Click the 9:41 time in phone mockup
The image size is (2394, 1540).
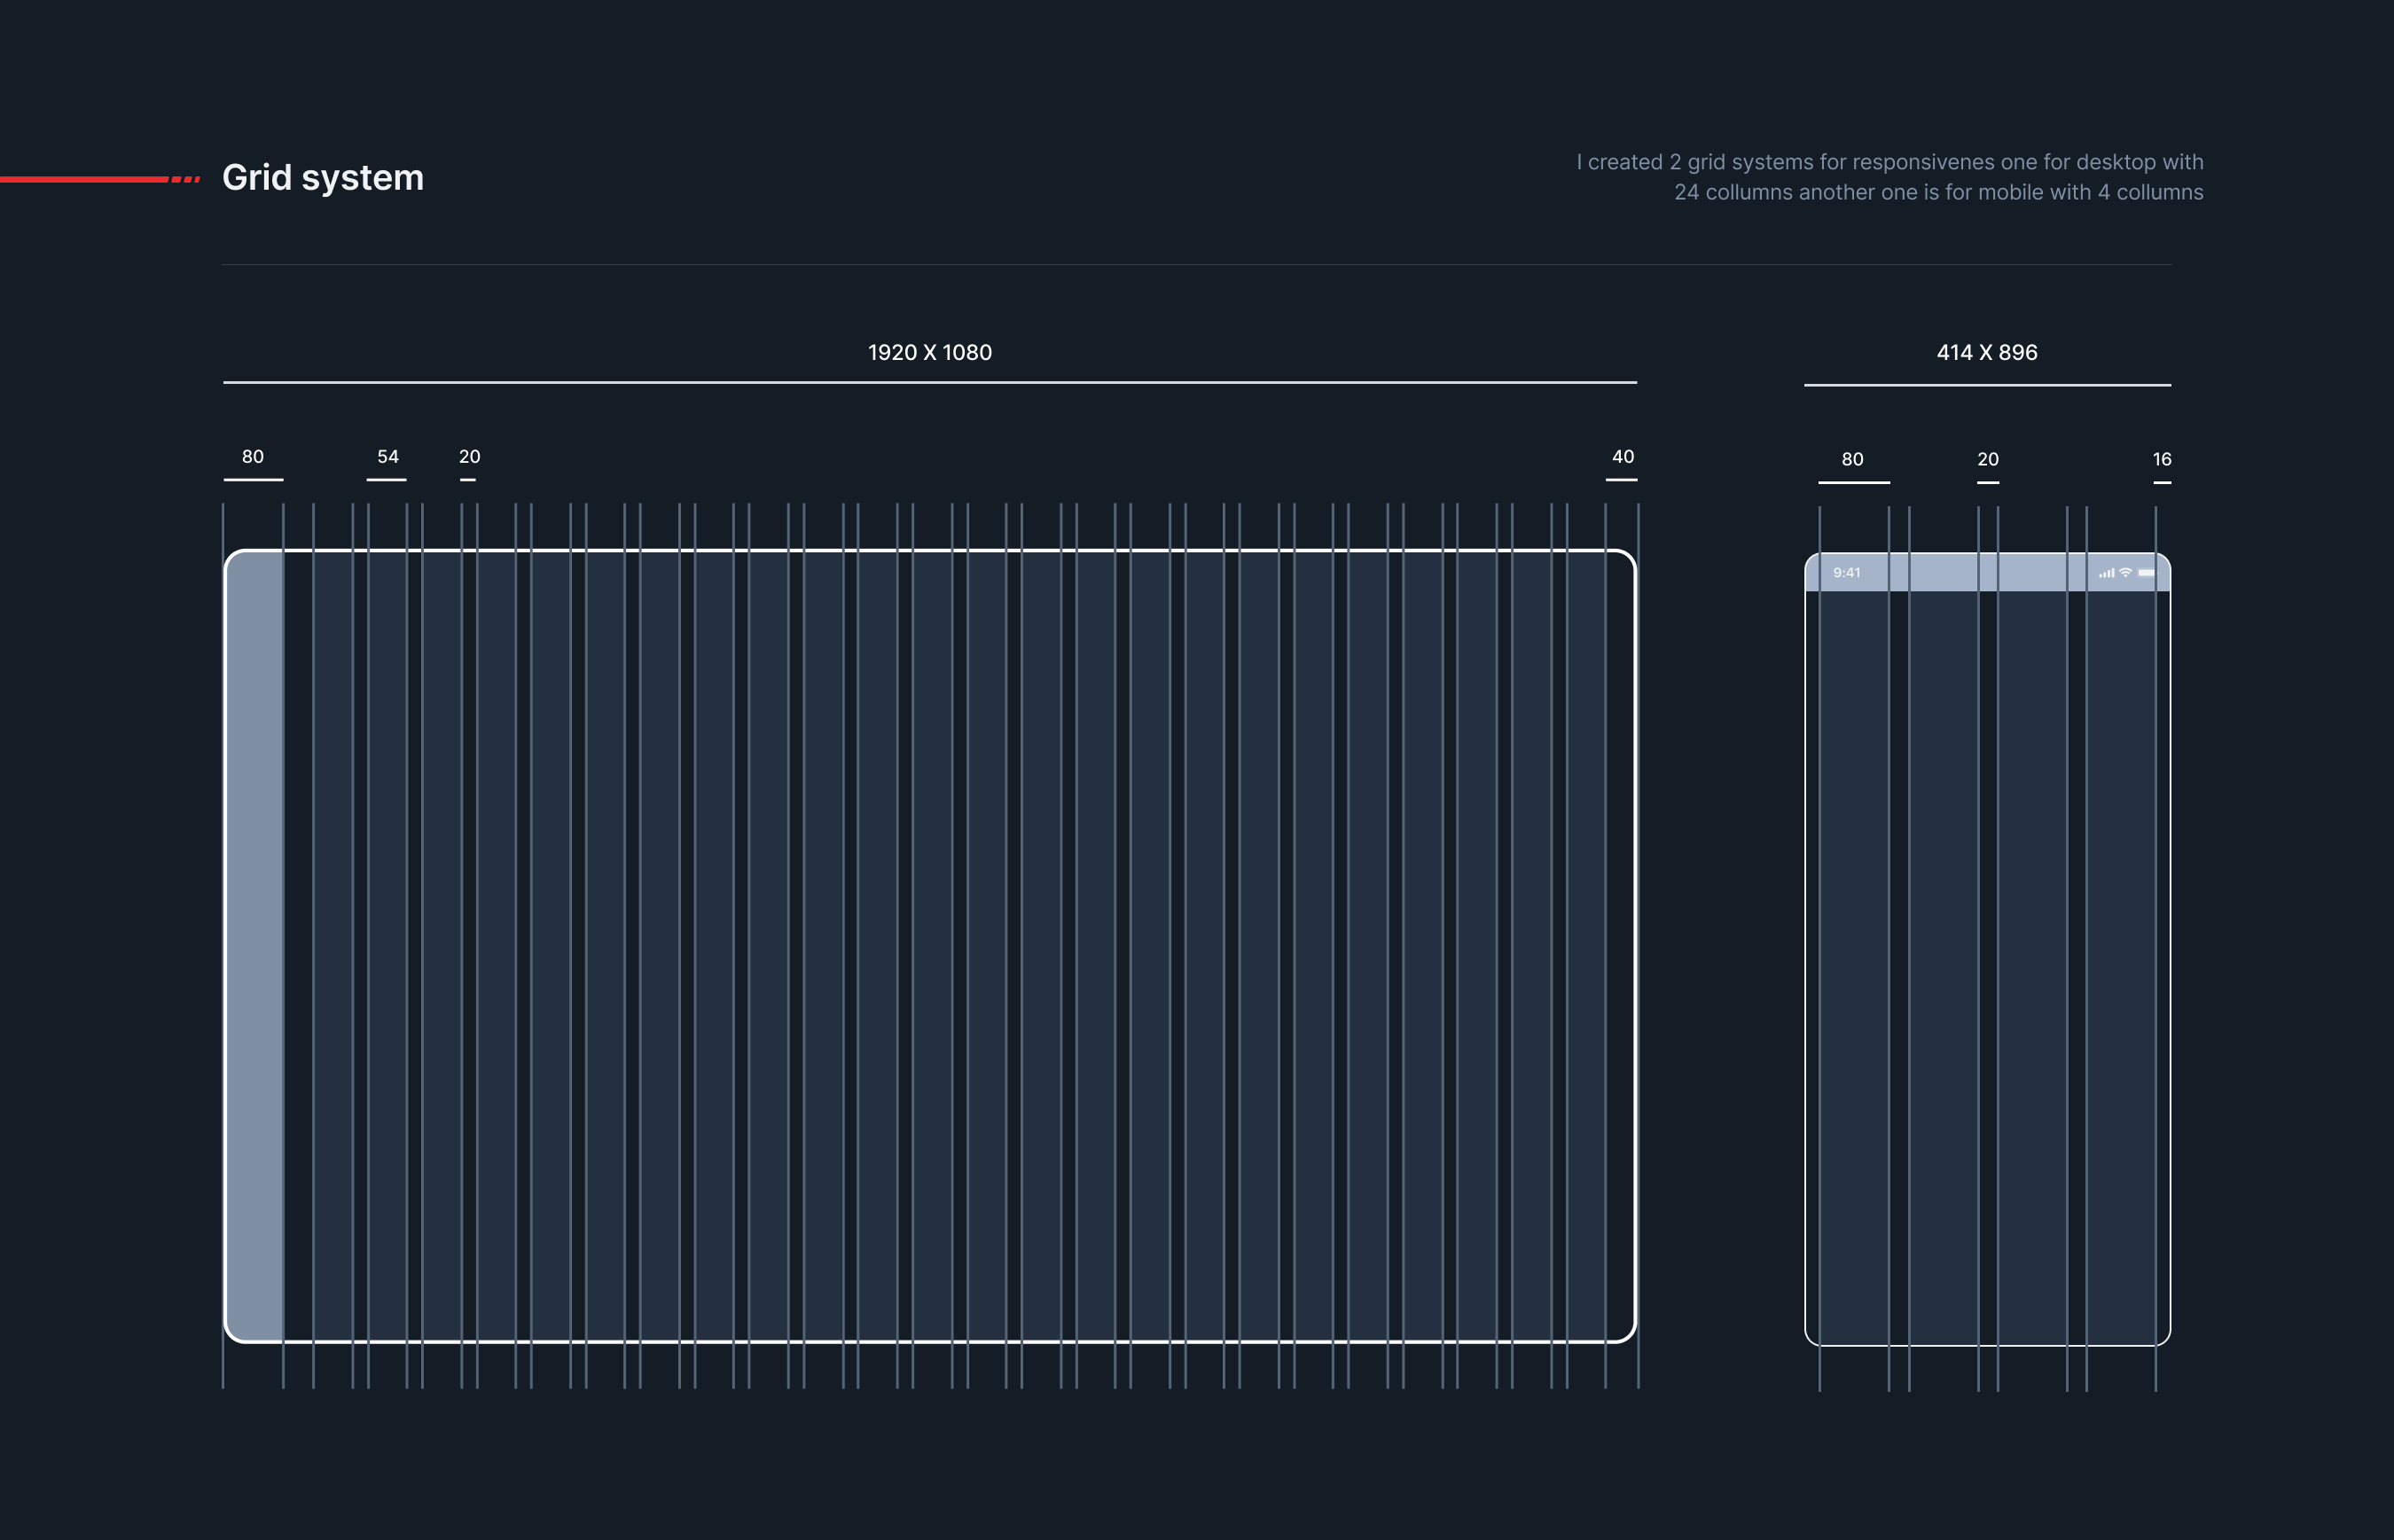[1846, 573]
